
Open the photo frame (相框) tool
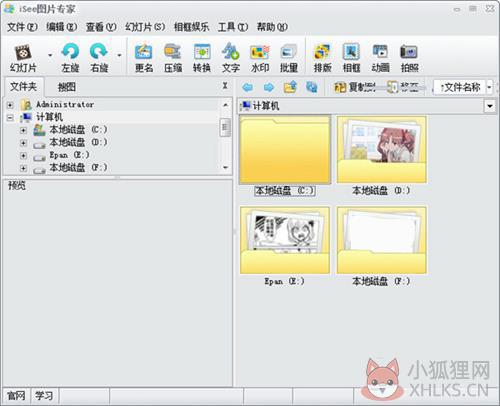(x=351, y=58)
